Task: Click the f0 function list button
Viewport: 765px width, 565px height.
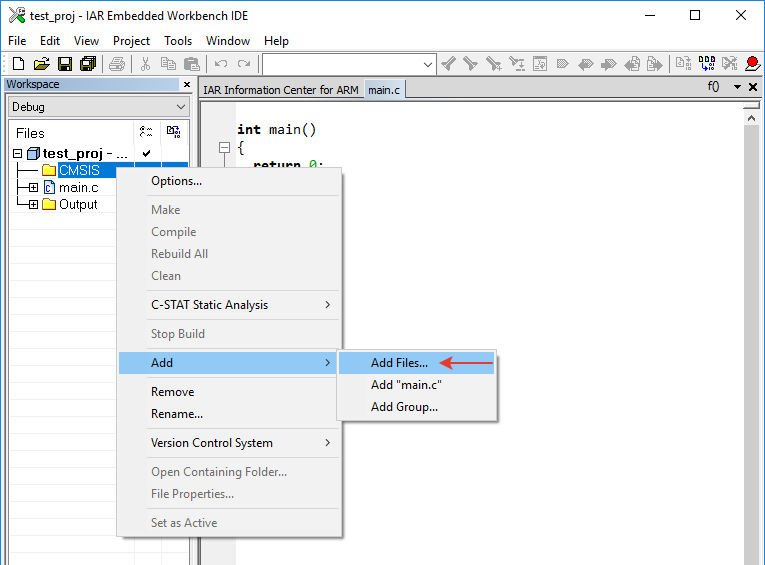Action: 714,87
